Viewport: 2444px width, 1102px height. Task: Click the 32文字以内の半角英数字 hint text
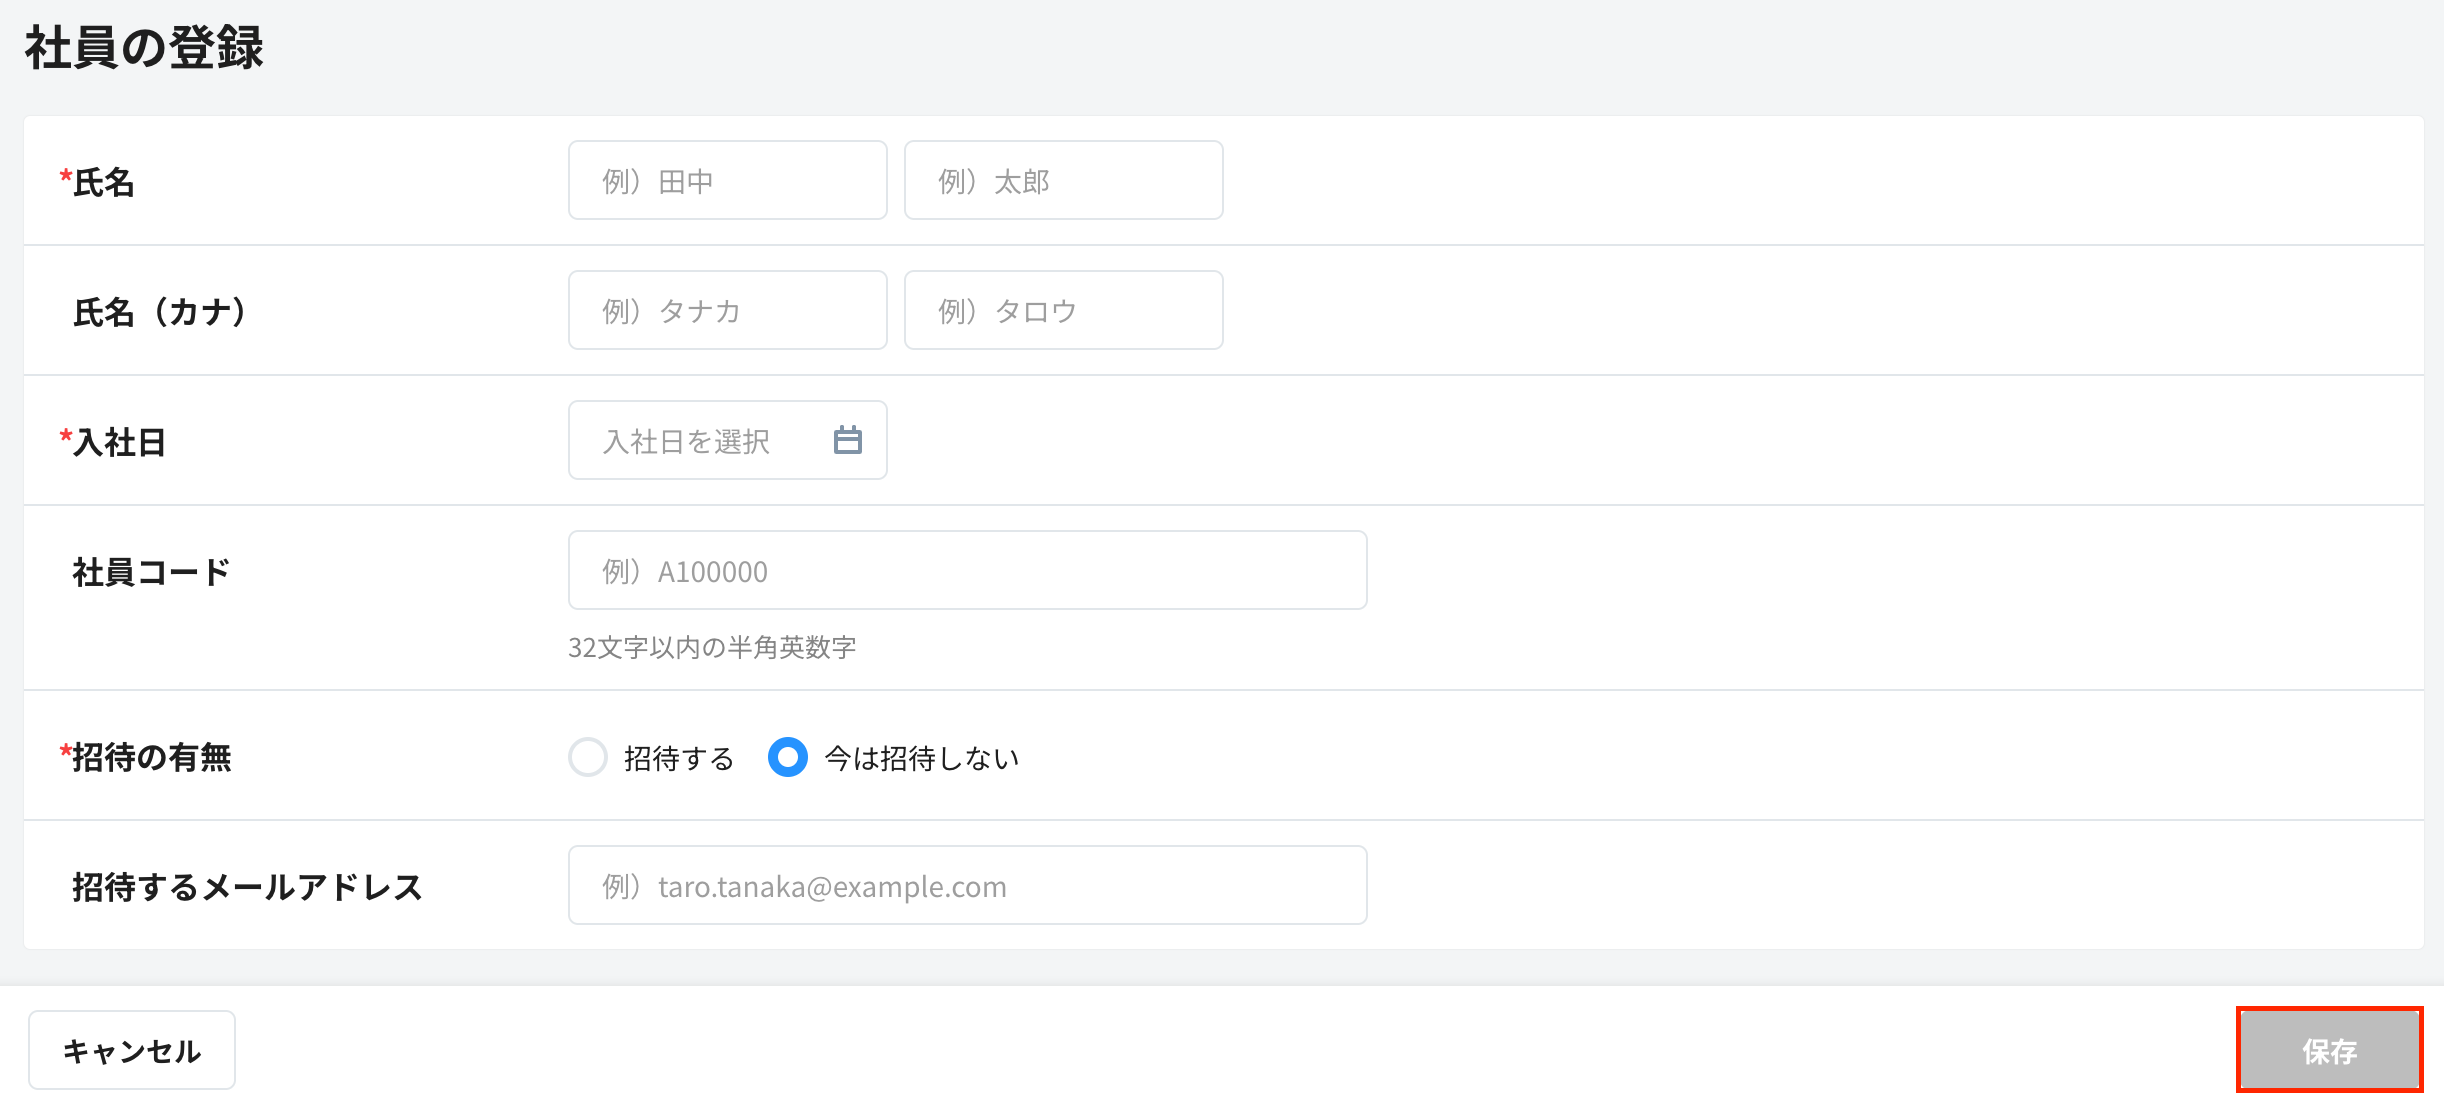tap(712, 647)
